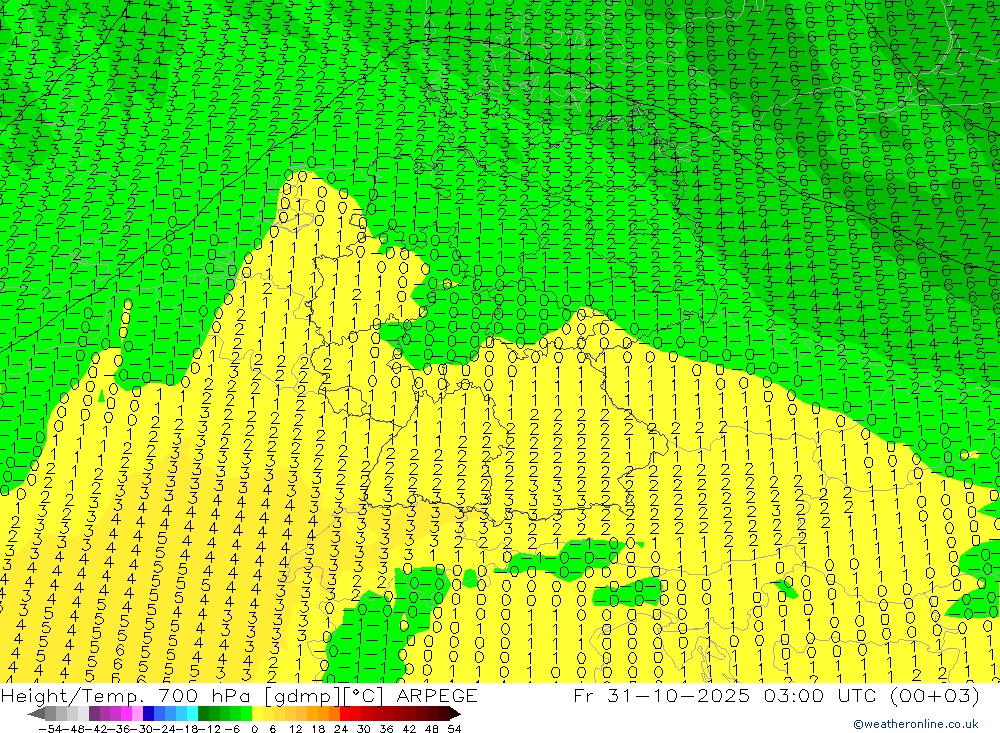The height and width of the screenshot is (733, 1000).
Task: Click the 'Height/Temp.' title text
Action: tap(71, 696)
